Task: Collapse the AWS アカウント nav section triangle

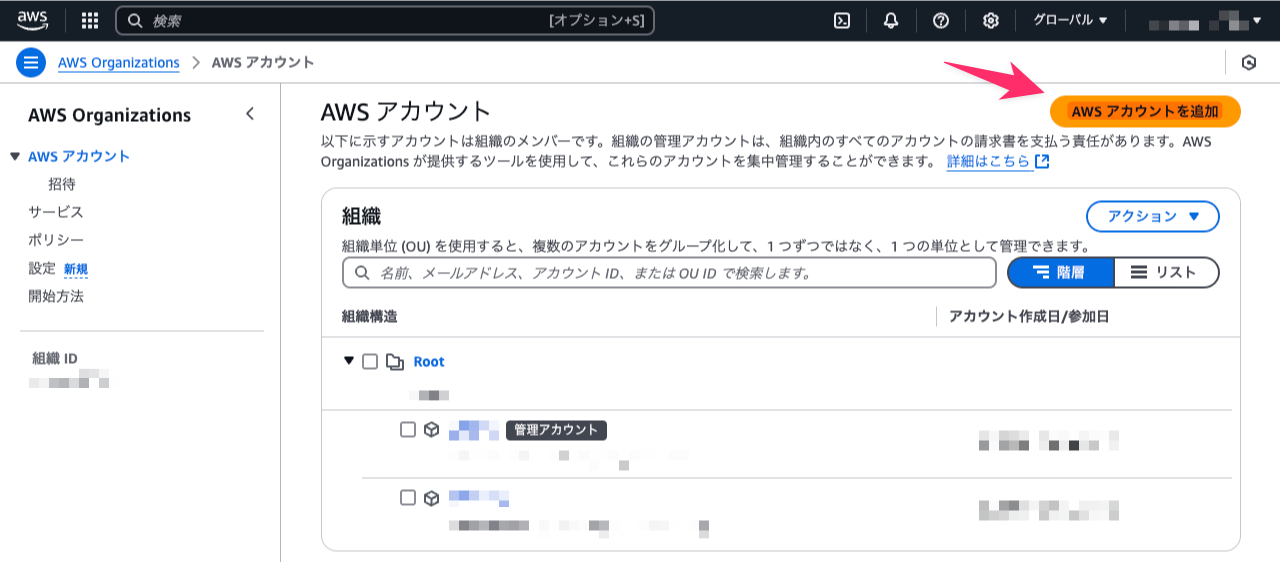Action: pyautogui.click(x=14, y=157)
